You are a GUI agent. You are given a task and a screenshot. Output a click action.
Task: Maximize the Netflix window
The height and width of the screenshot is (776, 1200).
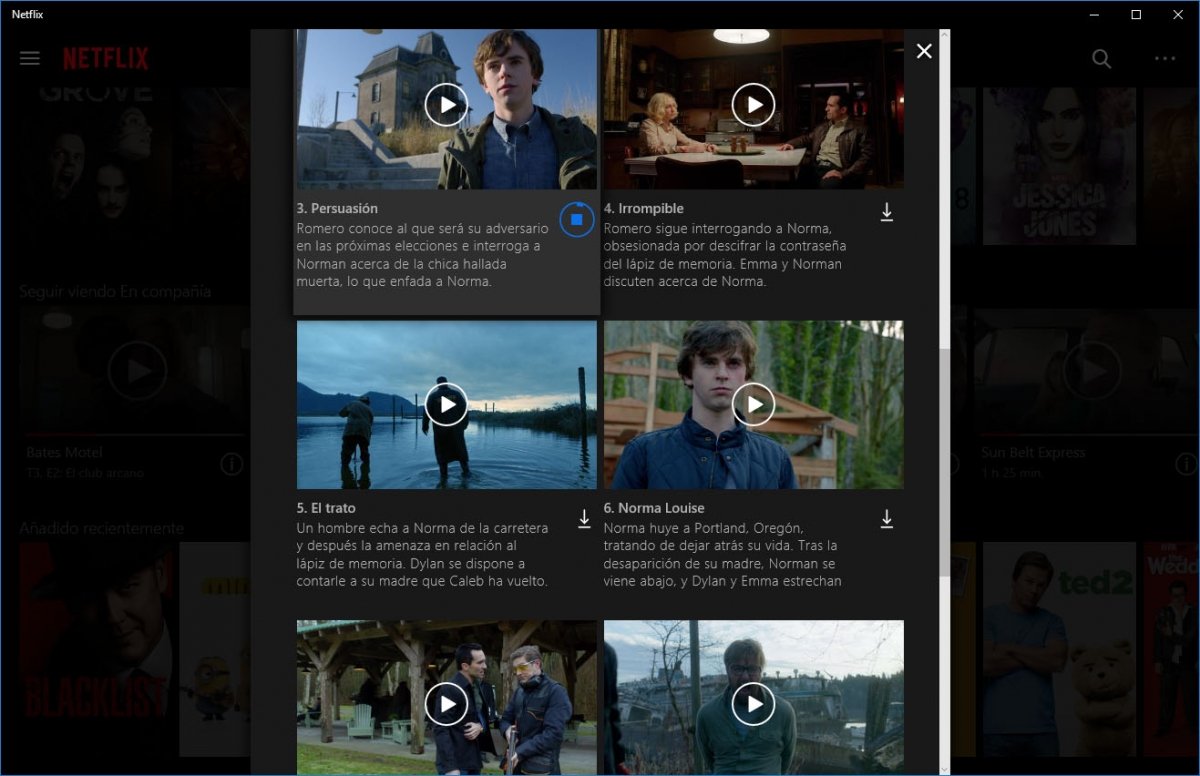point(1136,14)
